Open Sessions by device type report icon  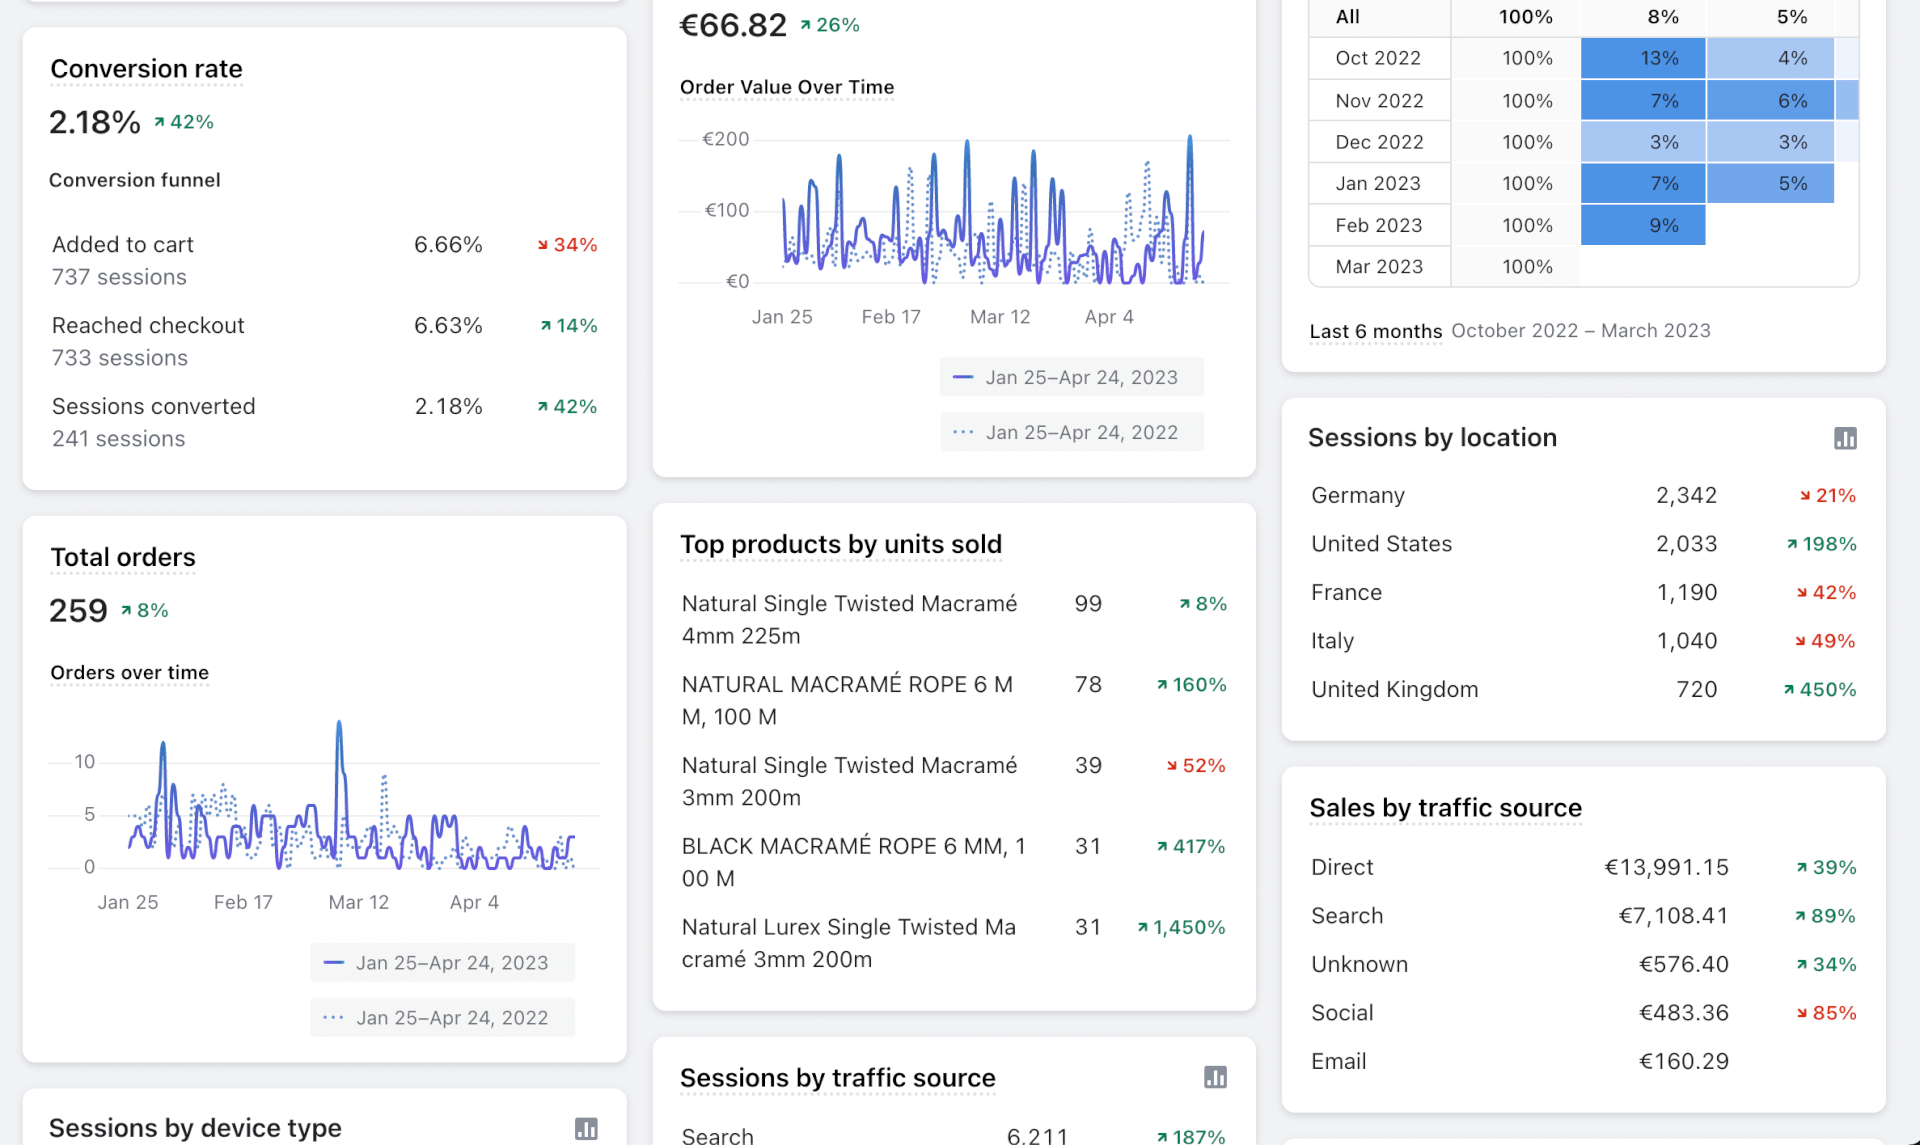tap(586, 1129)
